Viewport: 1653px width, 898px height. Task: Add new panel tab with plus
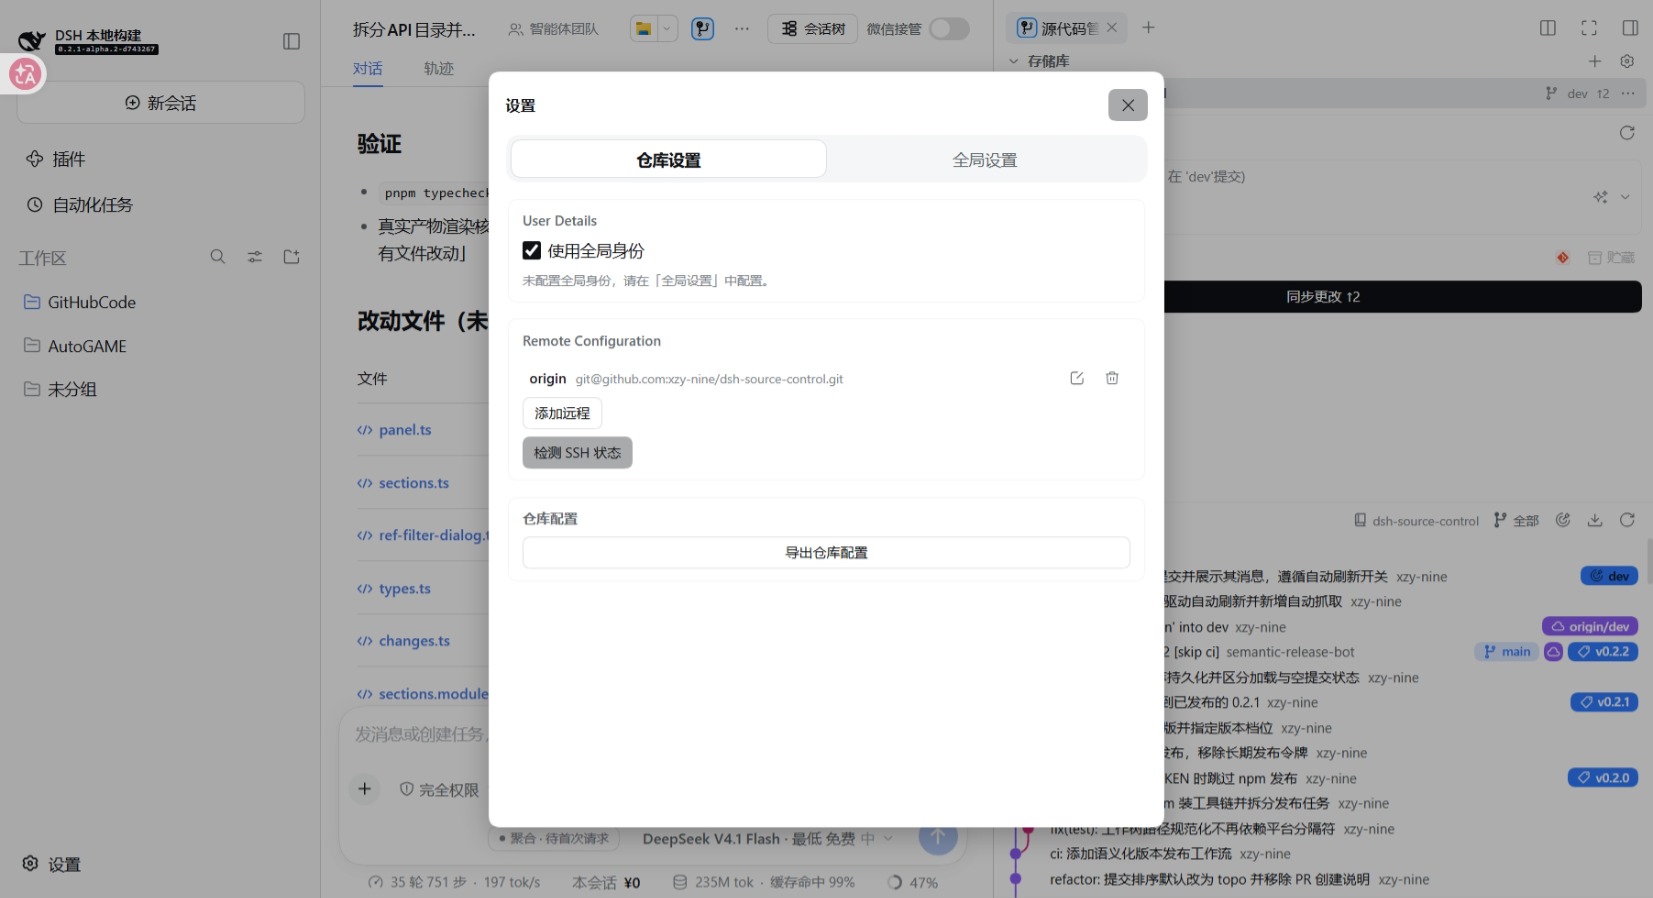[x=1148, y=28]
